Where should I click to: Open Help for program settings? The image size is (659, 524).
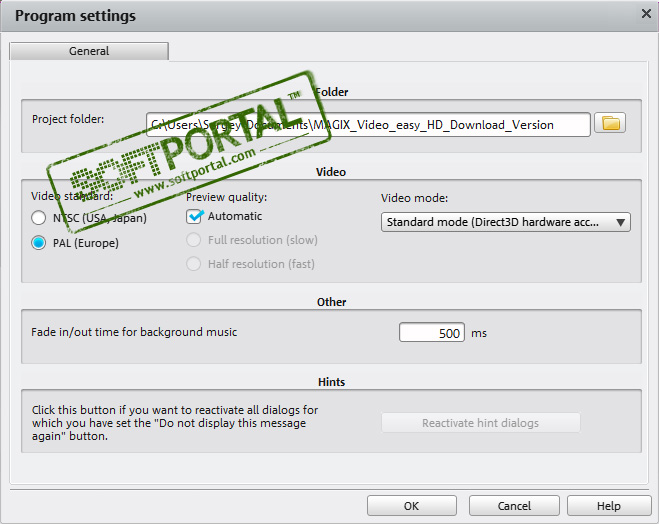(x=609, y=506)
